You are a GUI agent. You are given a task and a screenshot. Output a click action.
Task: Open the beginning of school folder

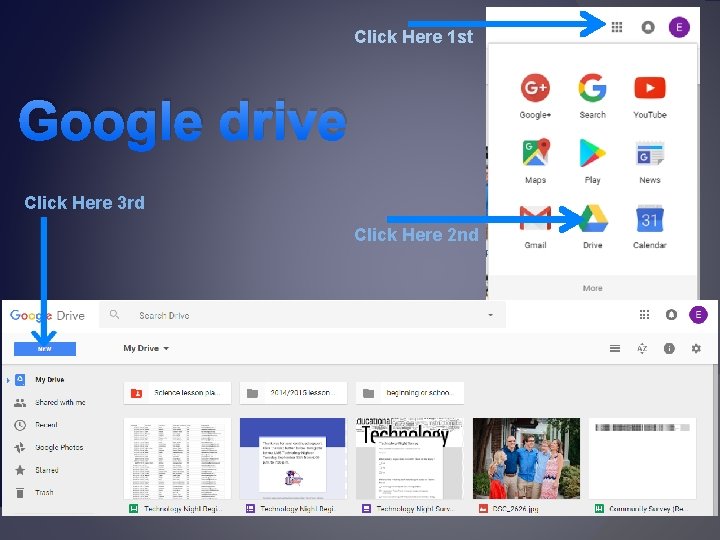[x=410, y=393]
